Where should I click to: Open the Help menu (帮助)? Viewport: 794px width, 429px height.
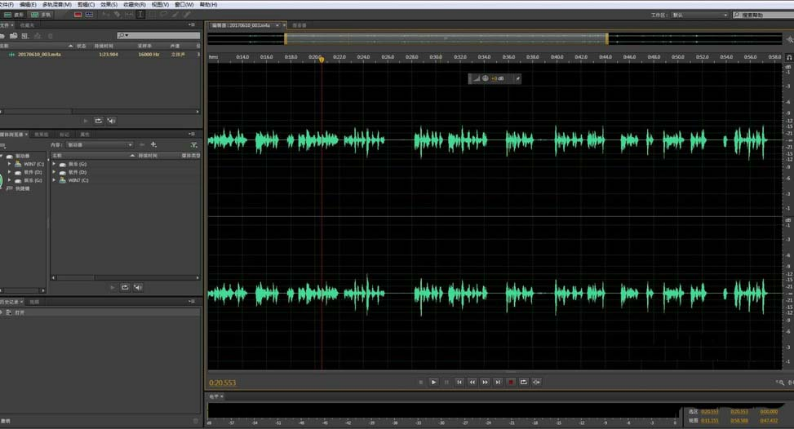click(208, 5)
